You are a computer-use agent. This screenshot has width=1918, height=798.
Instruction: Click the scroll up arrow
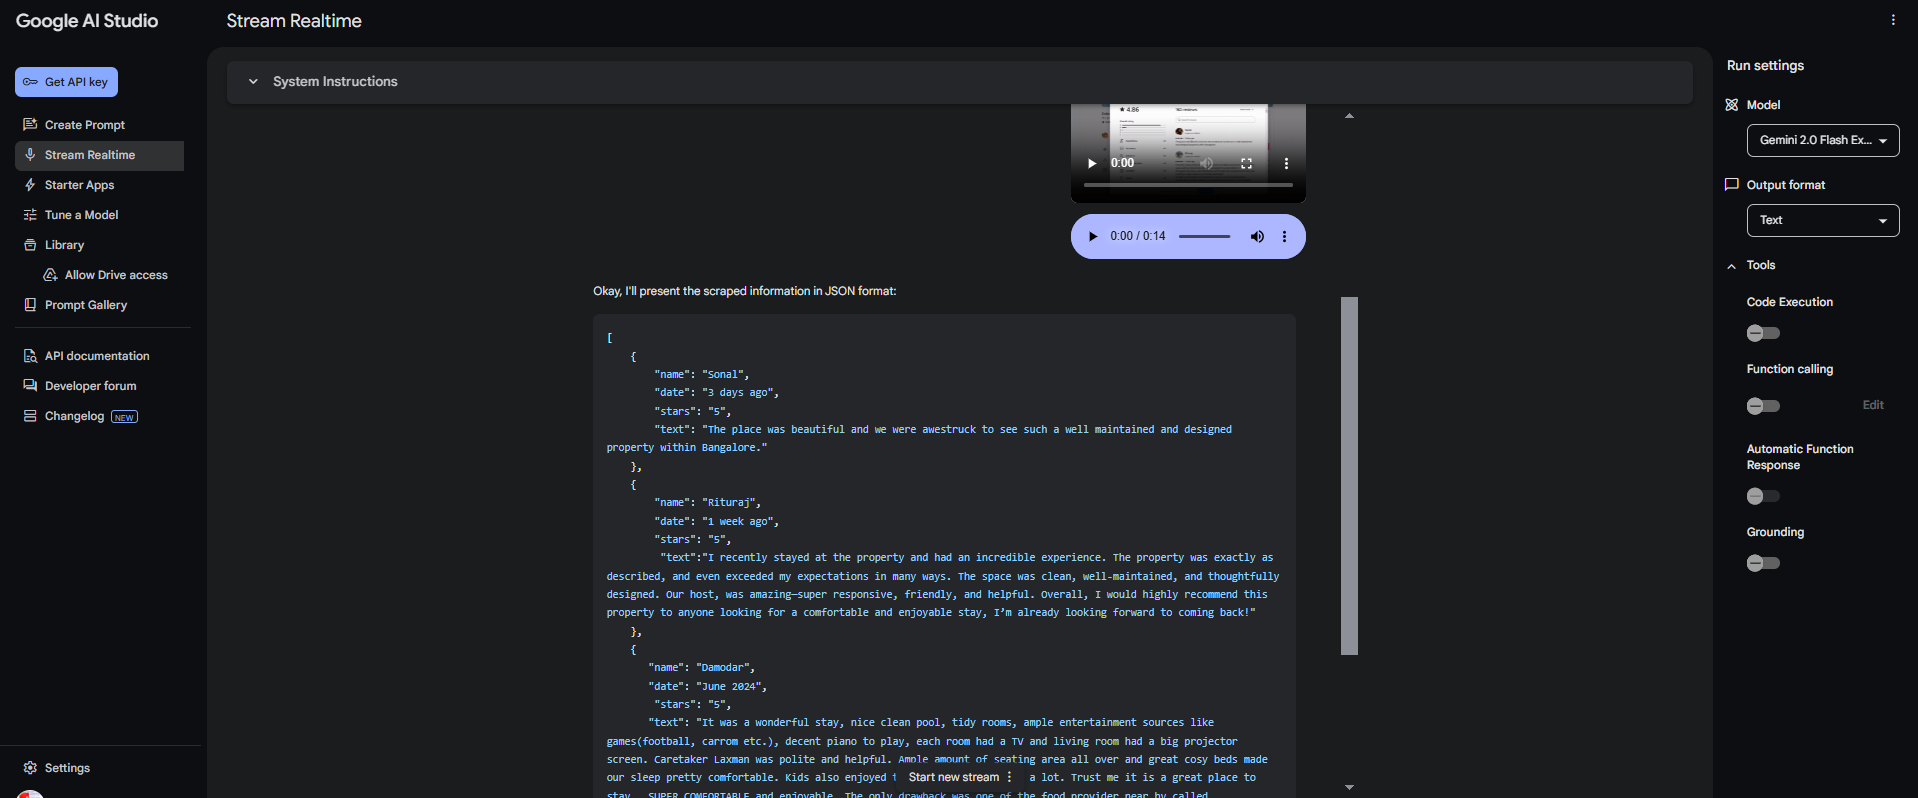pos(1349,116)
